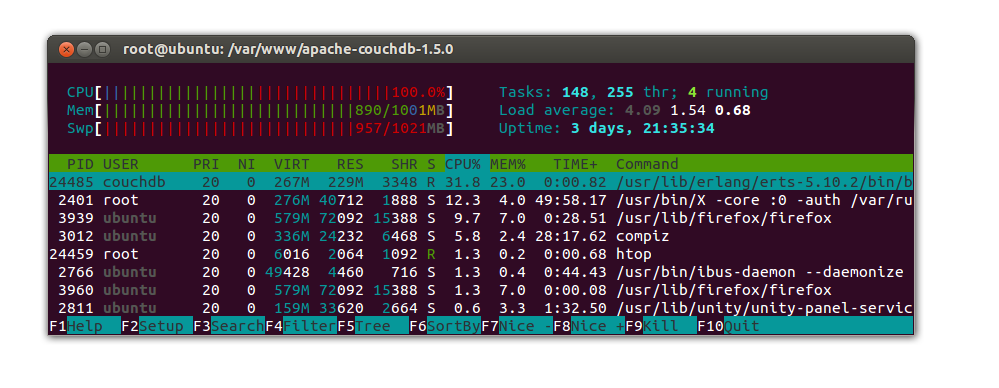Viewport: 999px width, 388px height.
Task: Select the compiz process row
Action: 481,236
